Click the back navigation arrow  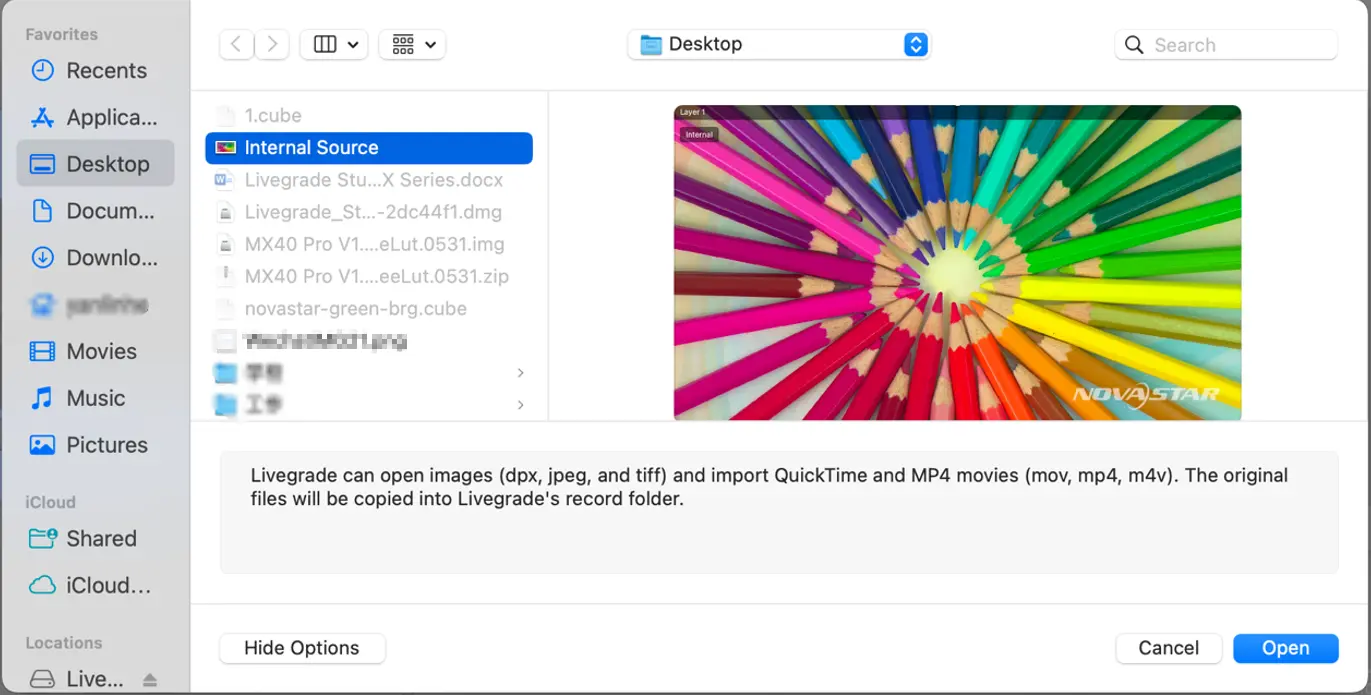pos(236,44)
